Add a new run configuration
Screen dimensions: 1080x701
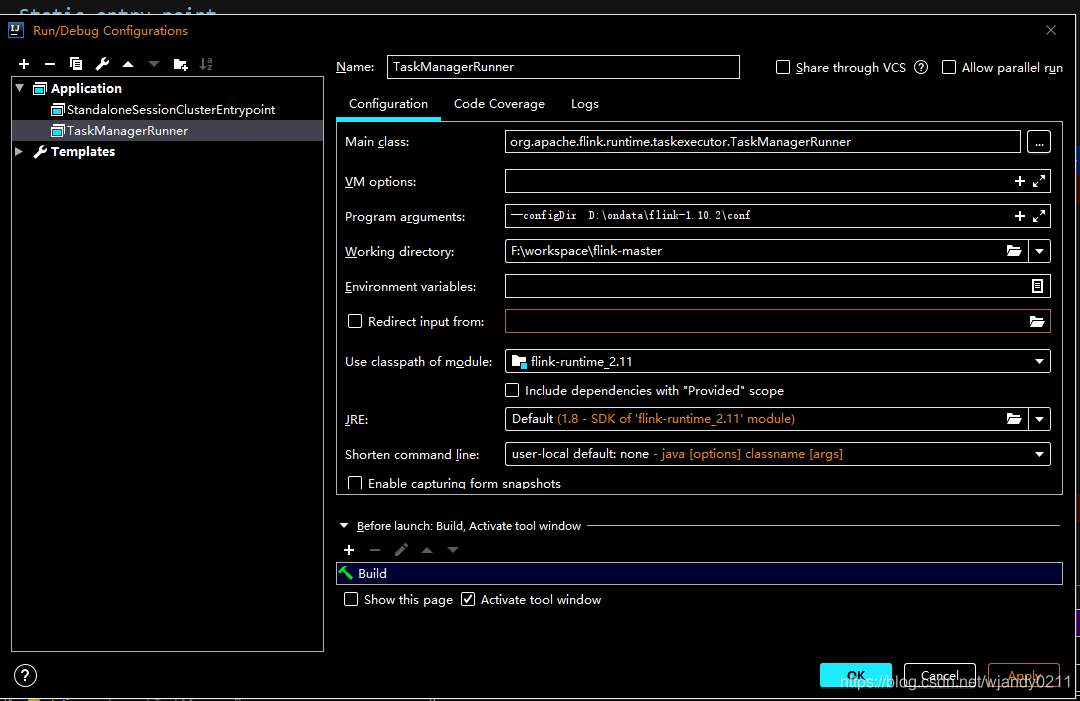click(x=24, y=64)
